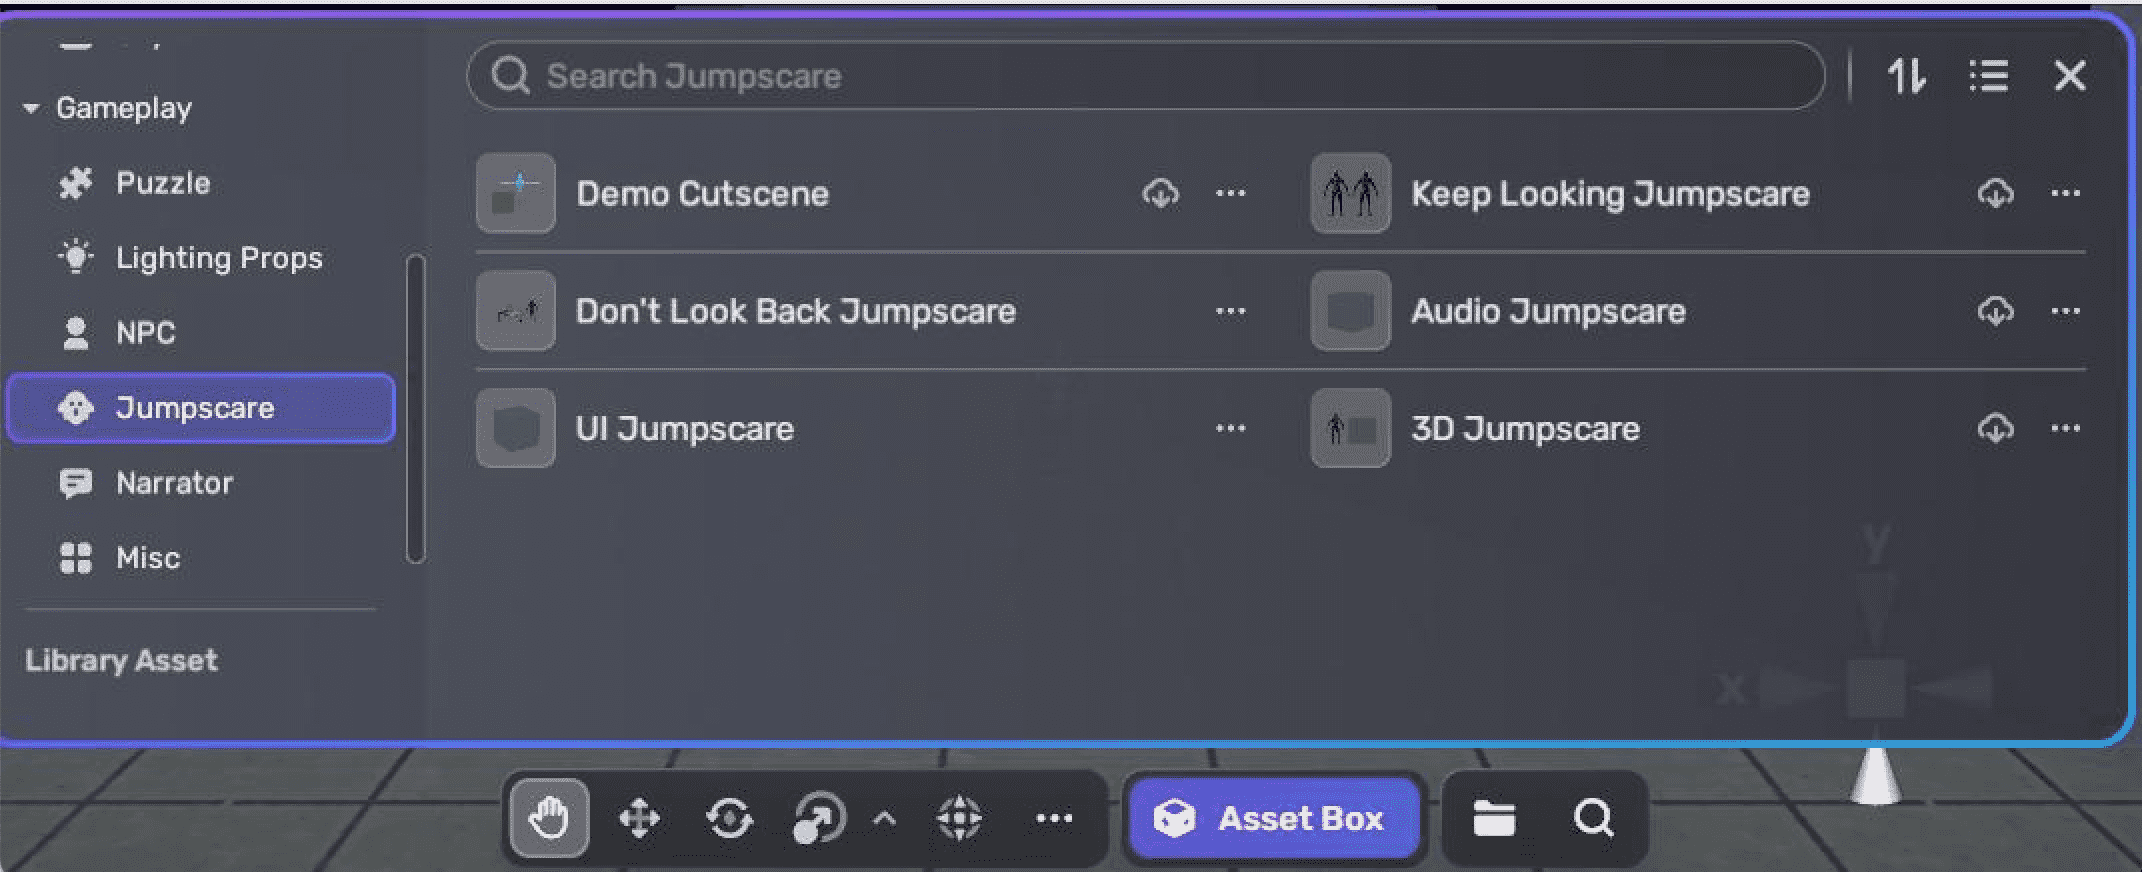Open the folder icon in bottom toolbar
The height and width of the screenshot is (872, 2142).
click(1494, 819)
